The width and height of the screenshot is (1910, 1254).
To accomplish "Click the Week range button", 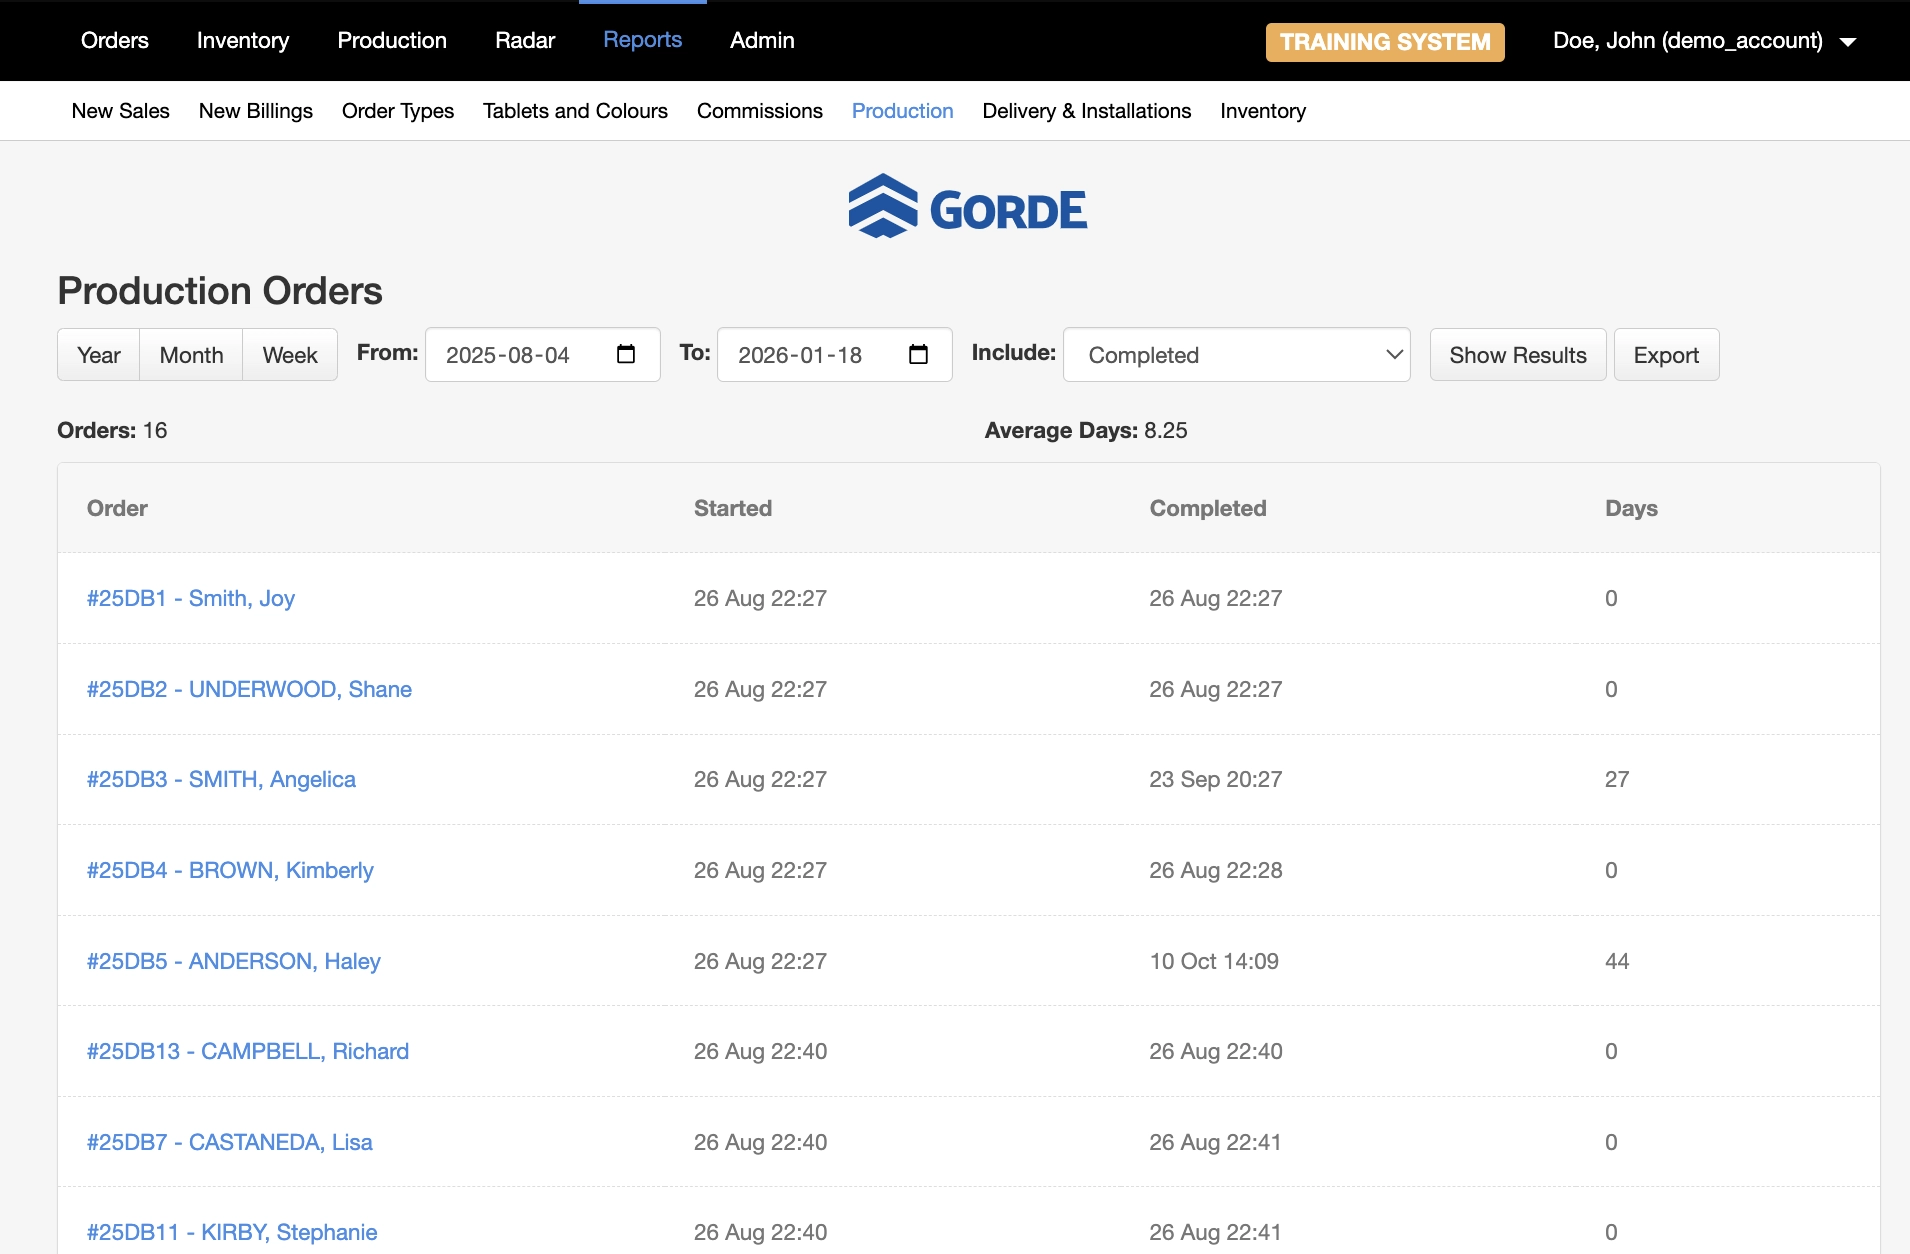I will 290,355.
